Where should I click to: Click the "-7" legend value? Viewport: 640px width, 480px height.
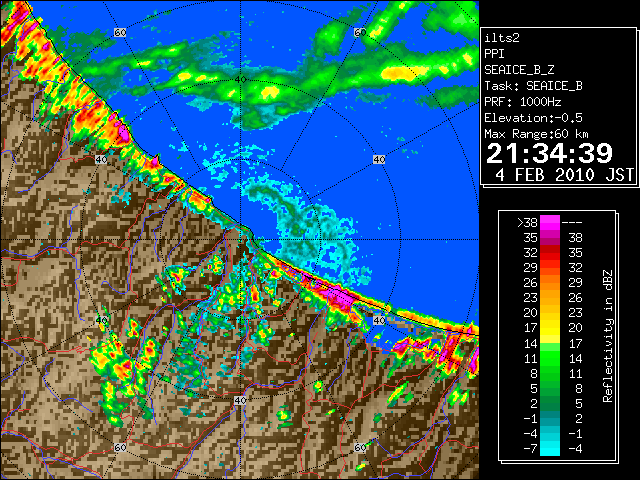click(530, 449)
